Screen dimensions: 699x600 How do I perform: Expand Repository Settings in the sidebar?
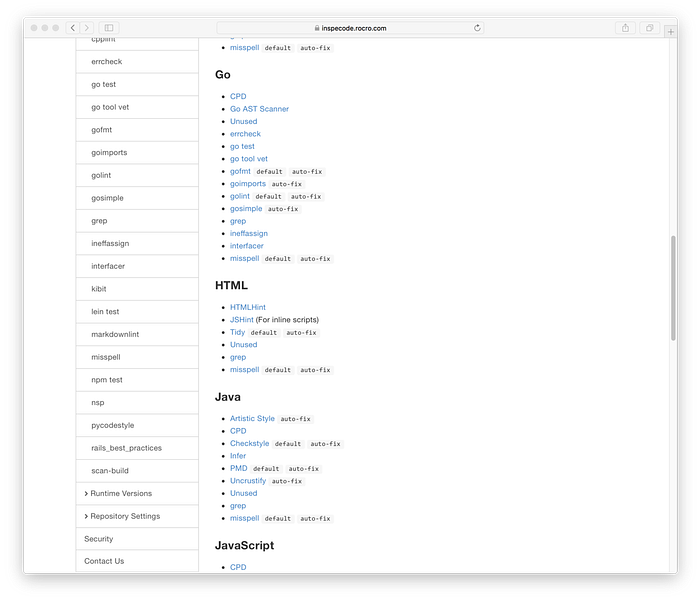coord(137,516)
